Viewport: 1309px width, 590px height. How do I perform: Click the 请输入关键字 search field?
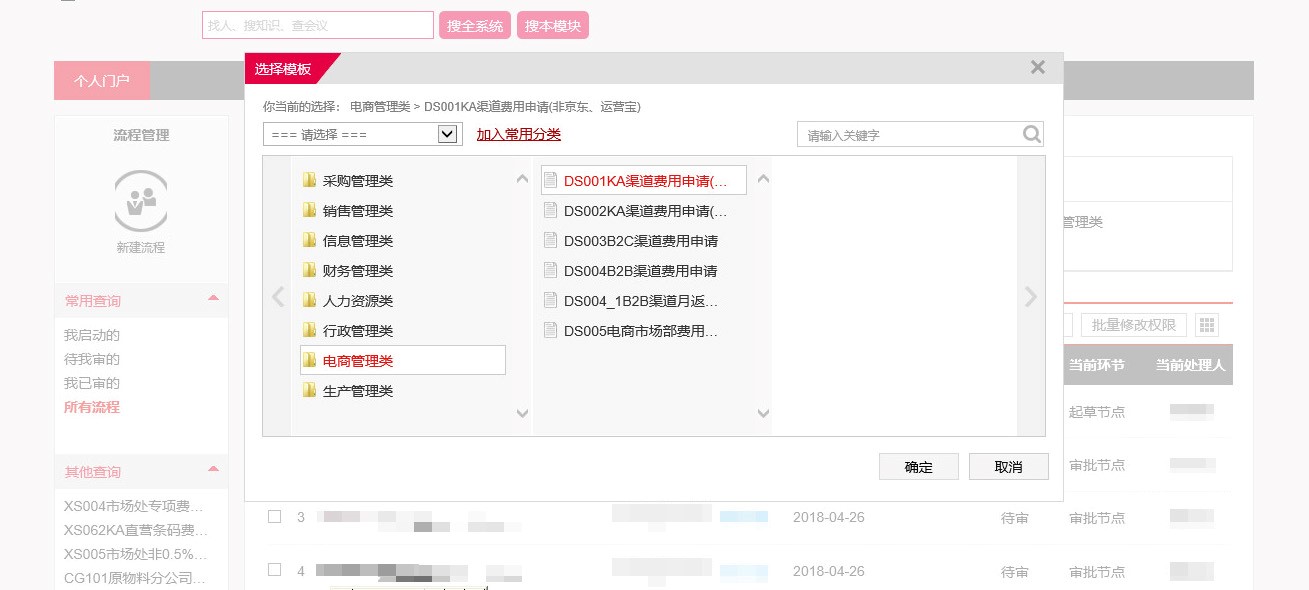click(x=908, y=135)
